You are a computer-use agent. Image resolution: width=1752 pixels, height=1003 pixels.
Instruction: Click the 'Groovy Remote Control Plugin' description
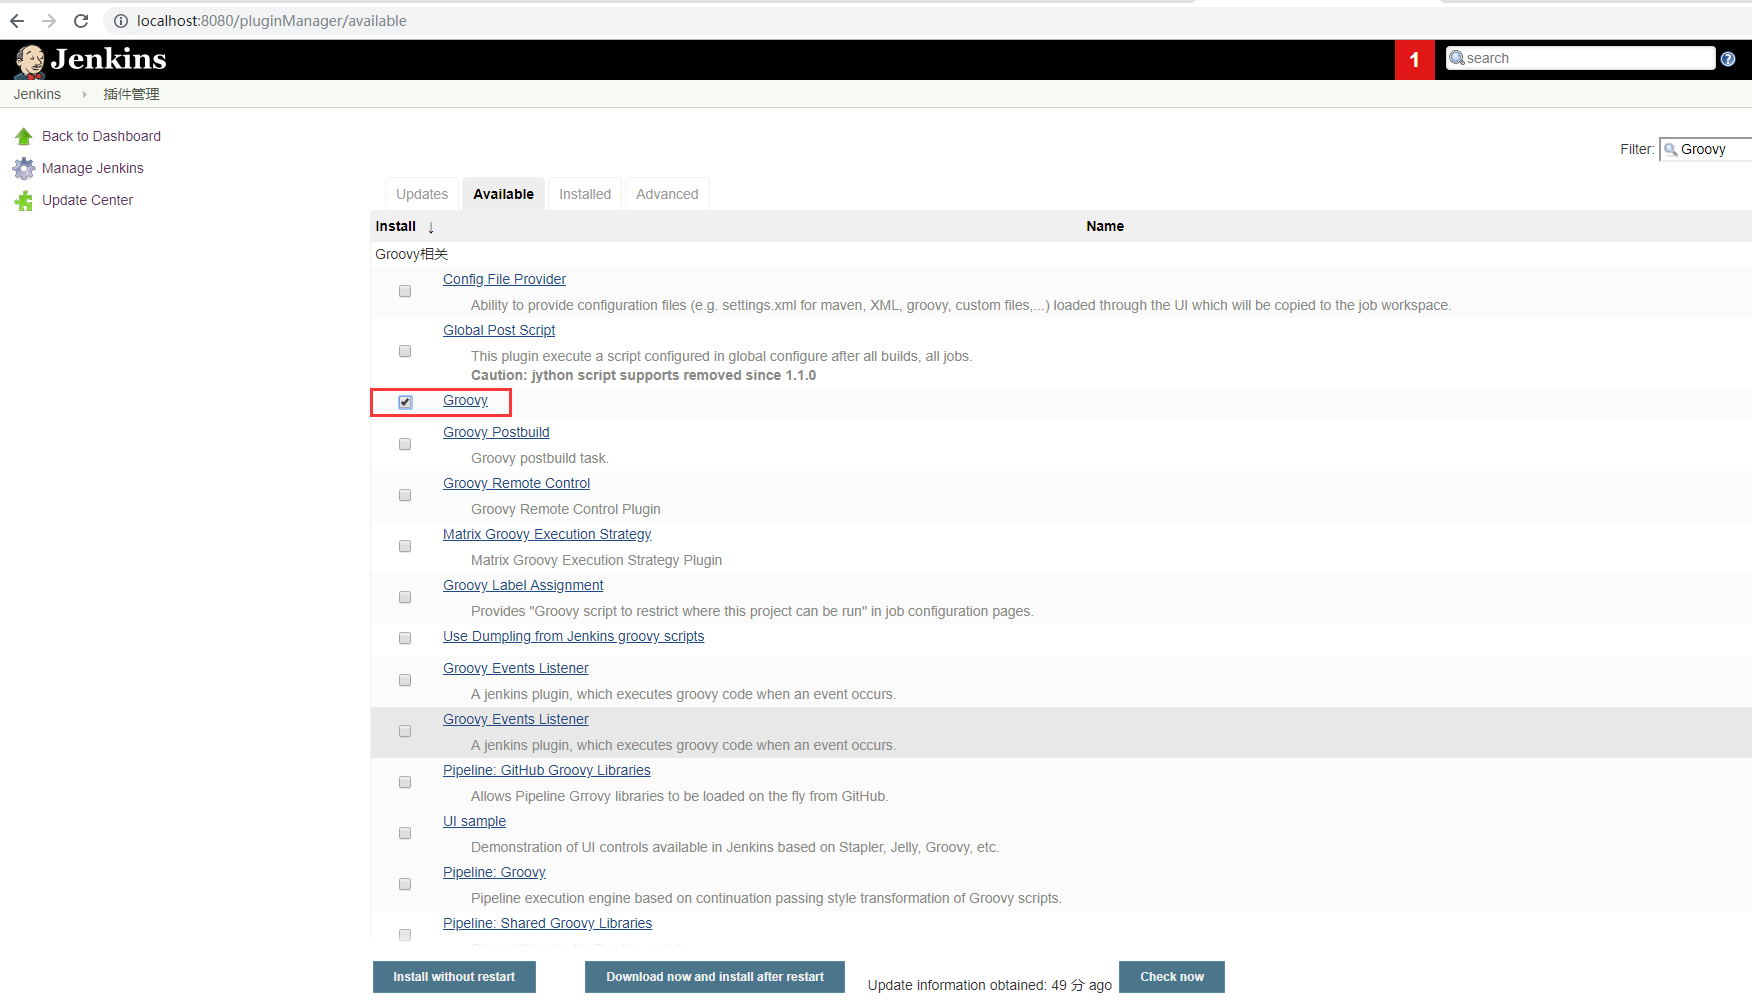(566, 509)
